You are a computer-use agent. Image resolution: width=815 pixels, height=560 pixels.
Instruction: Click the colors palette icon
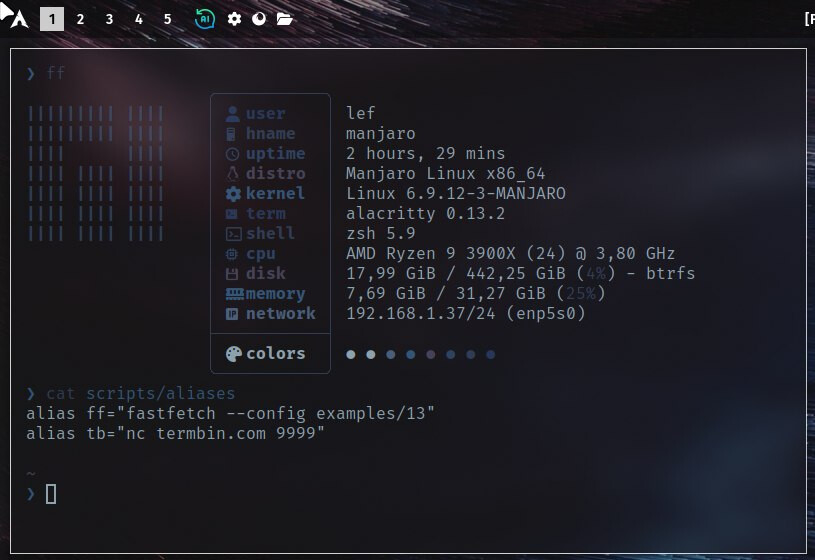(x=233, y=354)
